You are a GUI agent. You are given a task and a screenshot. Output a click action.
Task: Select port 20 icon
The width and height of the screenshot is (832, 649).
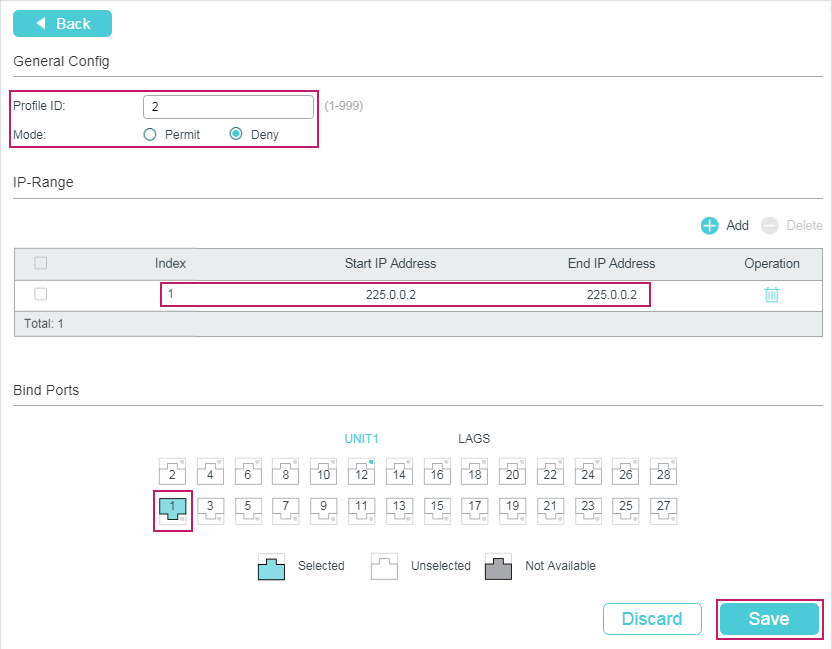[512, 471]
